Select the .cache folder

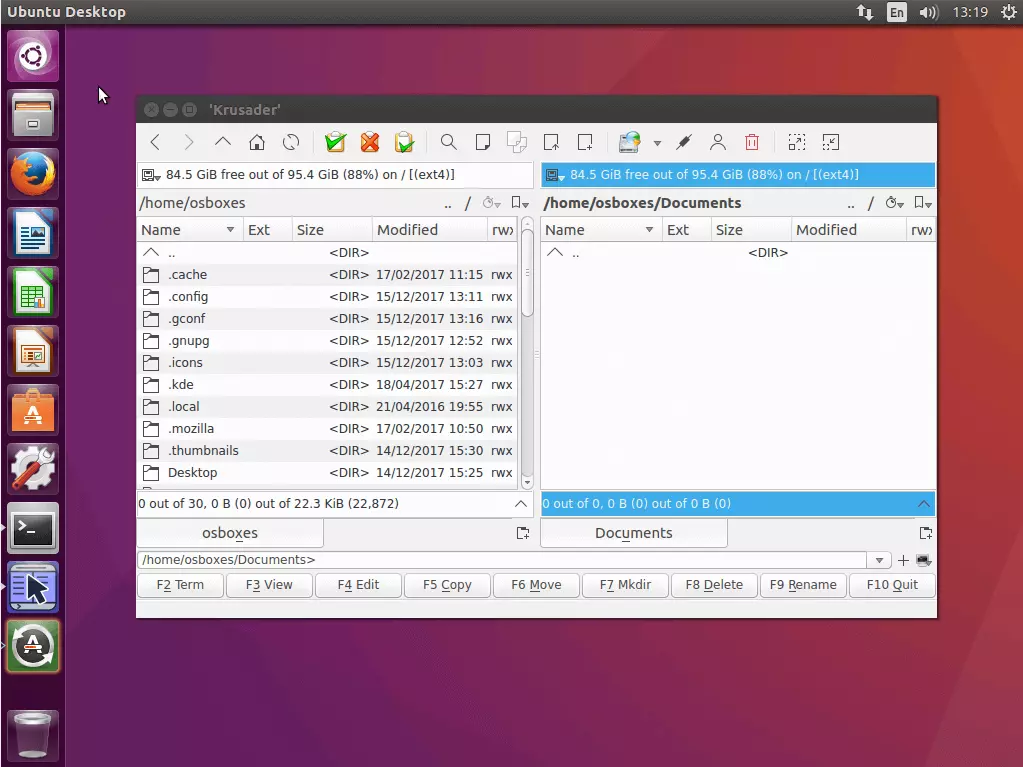coord(328,275)
